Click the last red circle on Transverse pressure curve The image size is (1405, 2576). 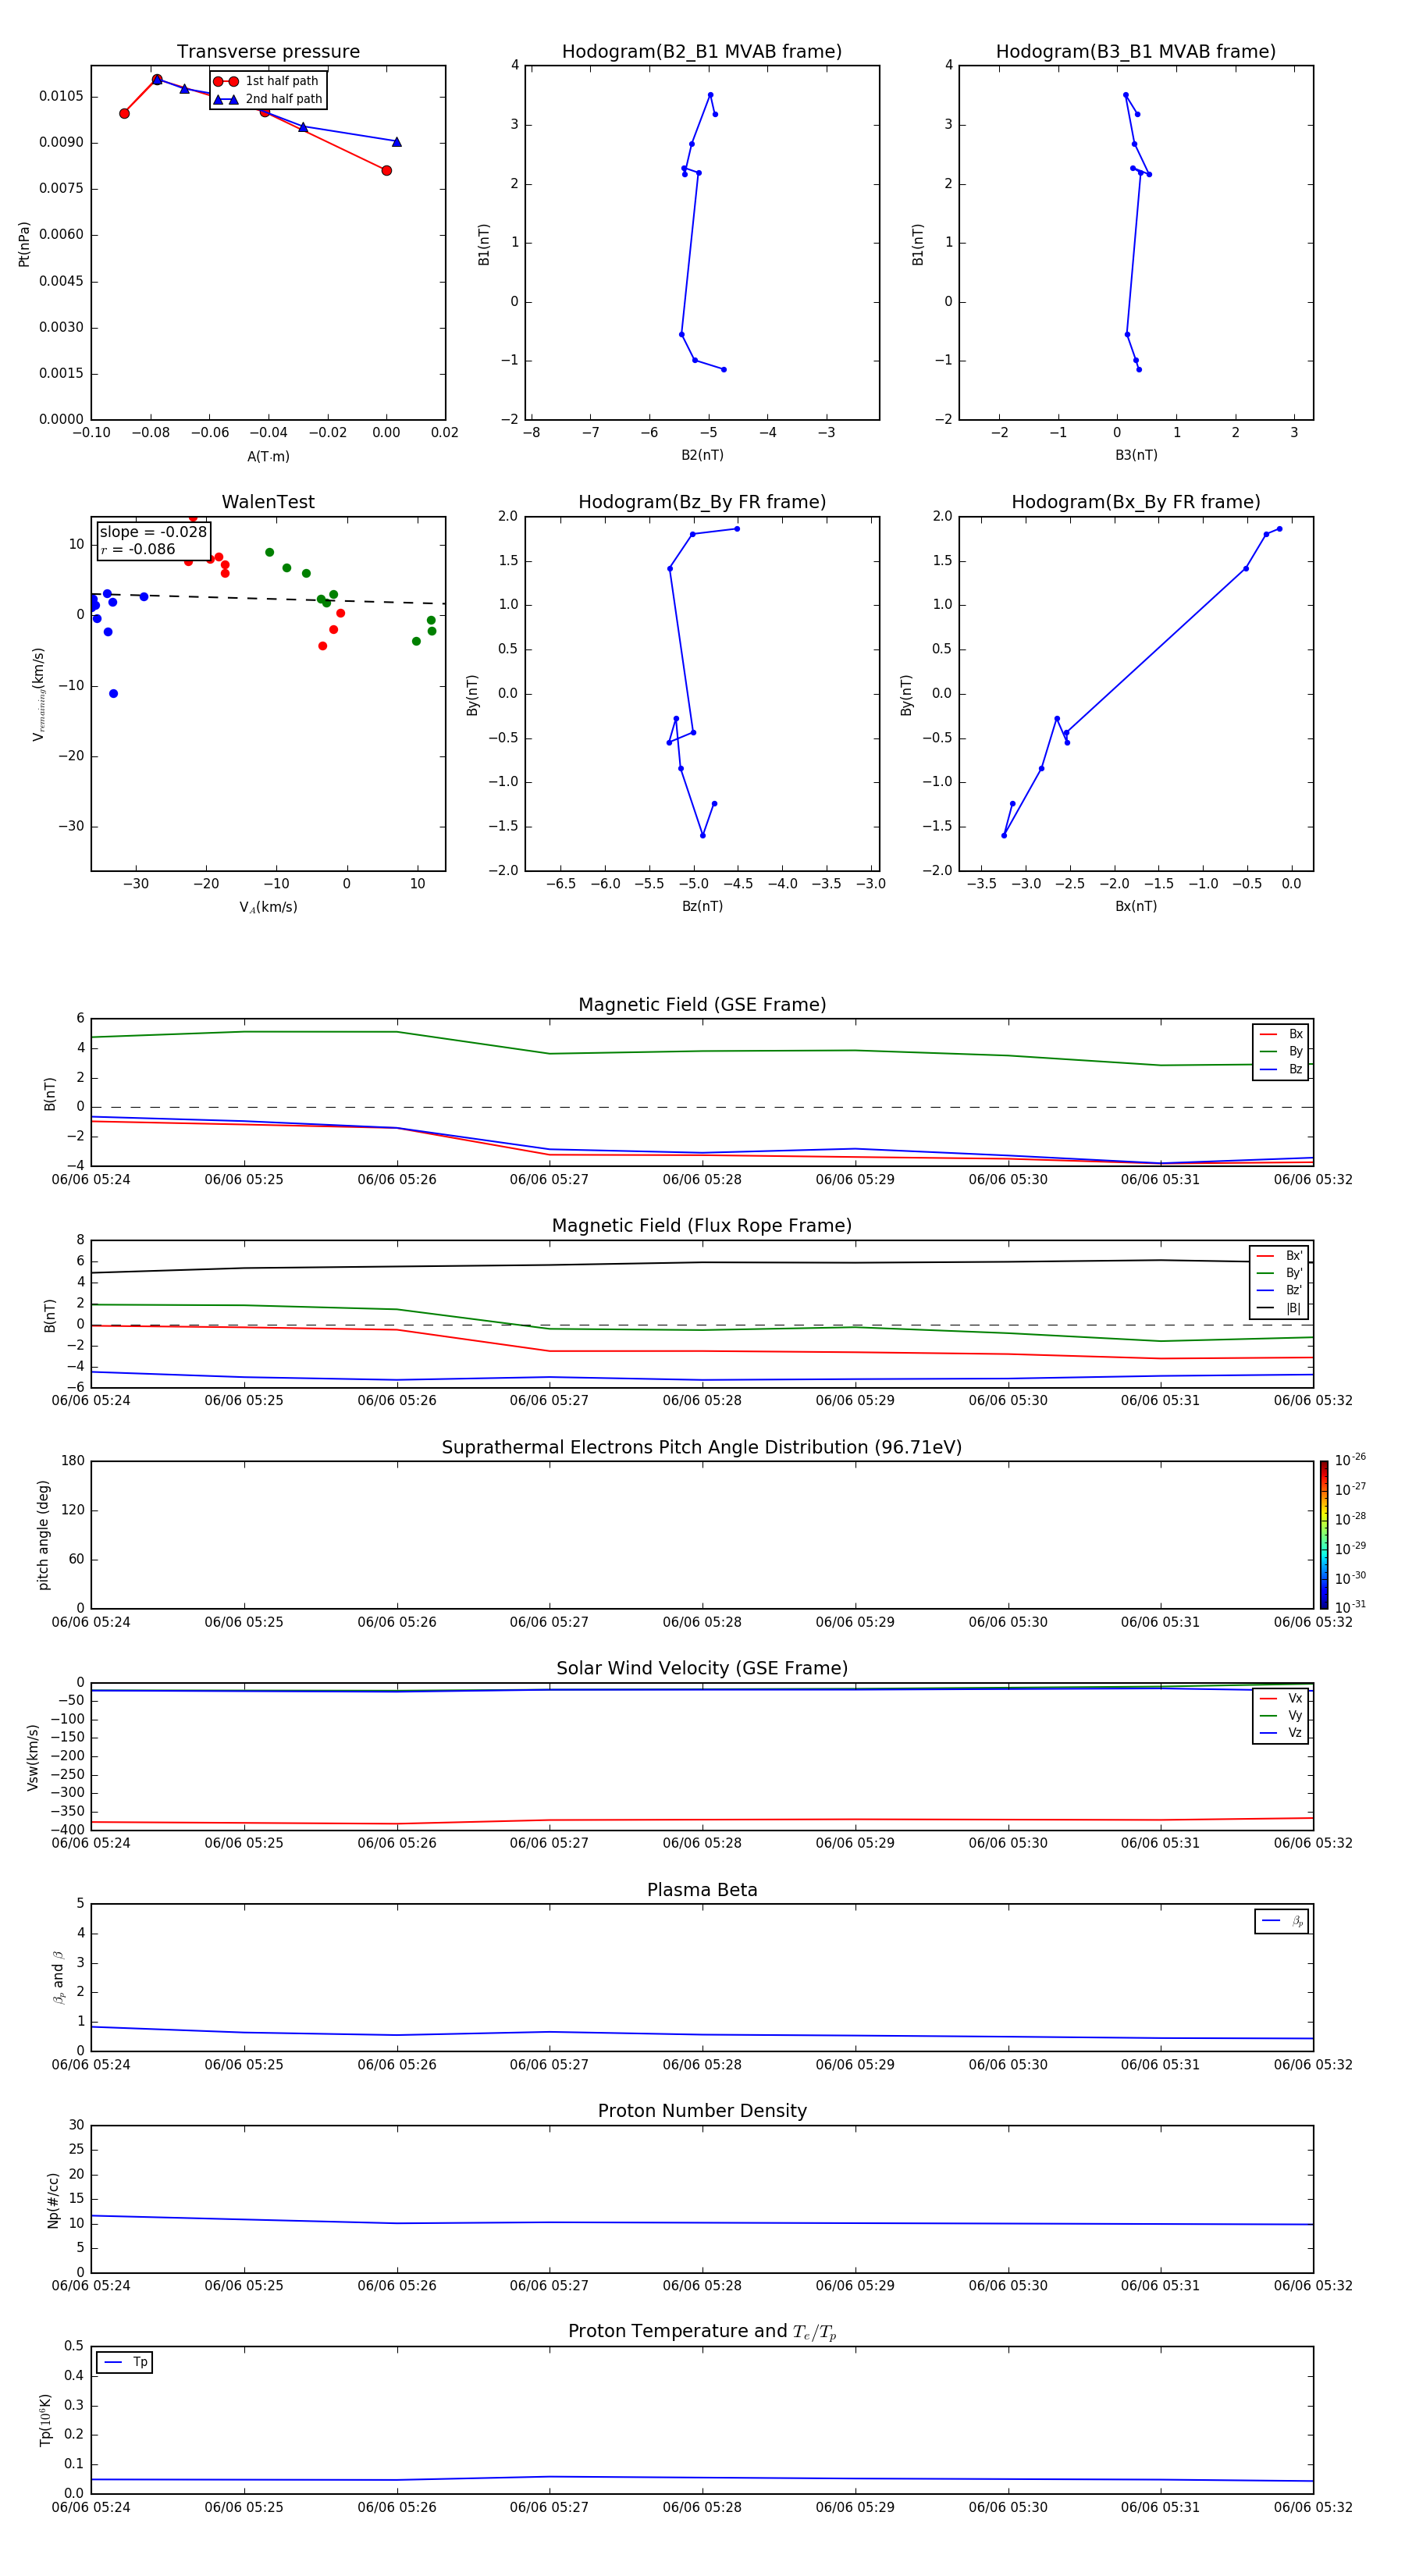386,171
